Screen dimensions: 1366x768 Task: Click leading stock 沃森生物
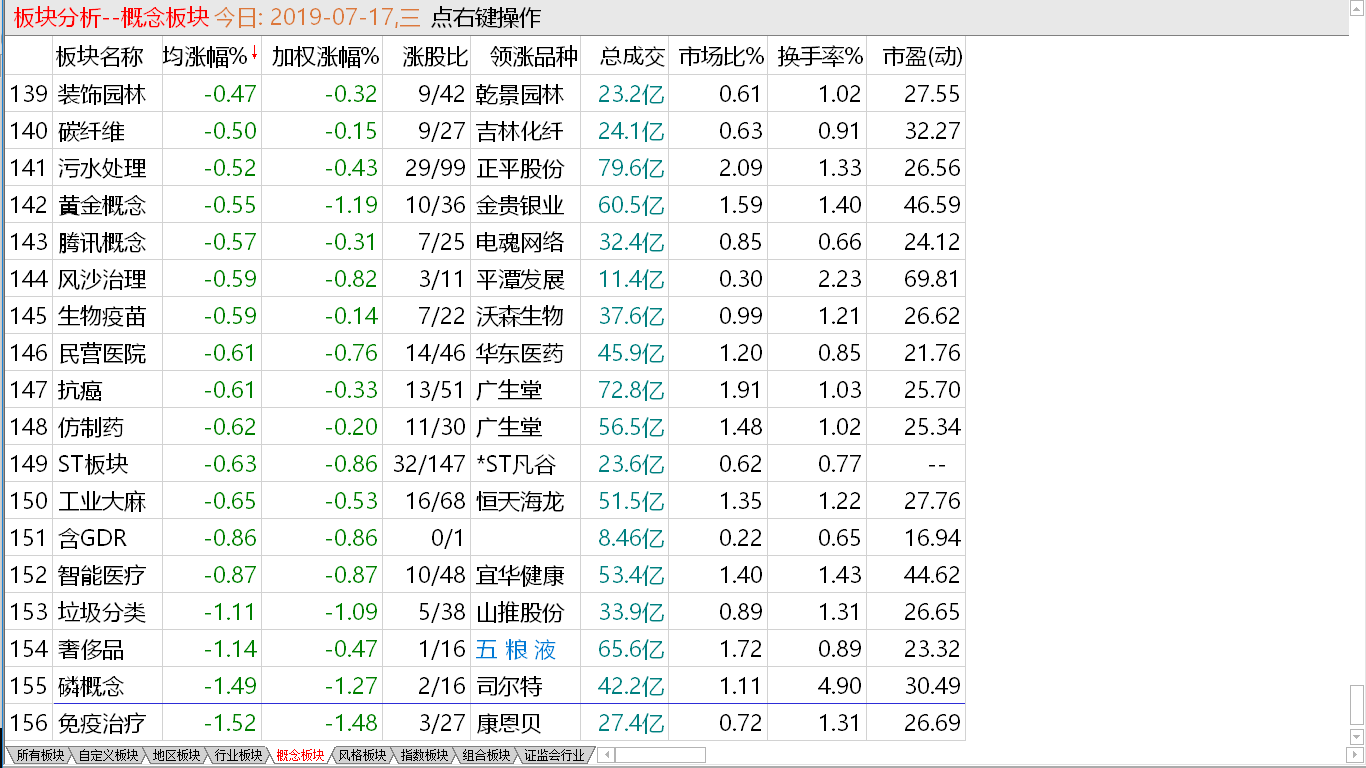(x=520, y=316)
